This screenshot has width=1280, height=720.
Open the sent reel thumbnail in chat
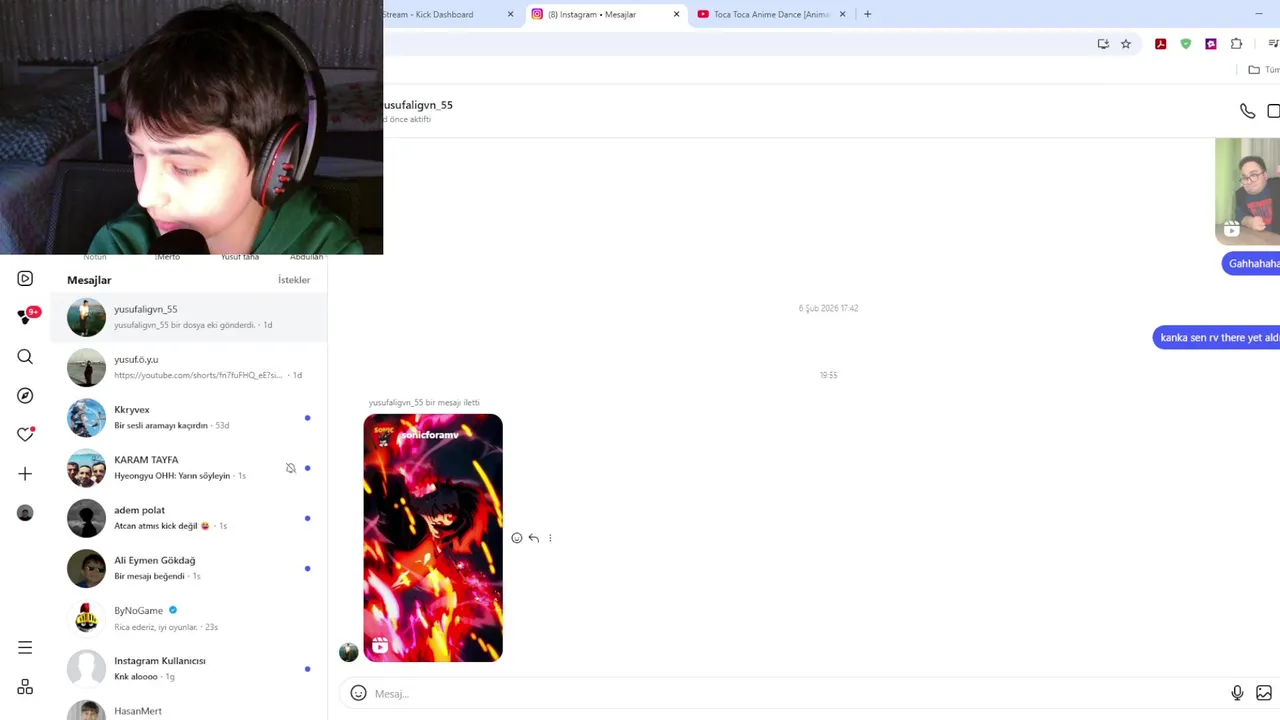point(1247,192)
